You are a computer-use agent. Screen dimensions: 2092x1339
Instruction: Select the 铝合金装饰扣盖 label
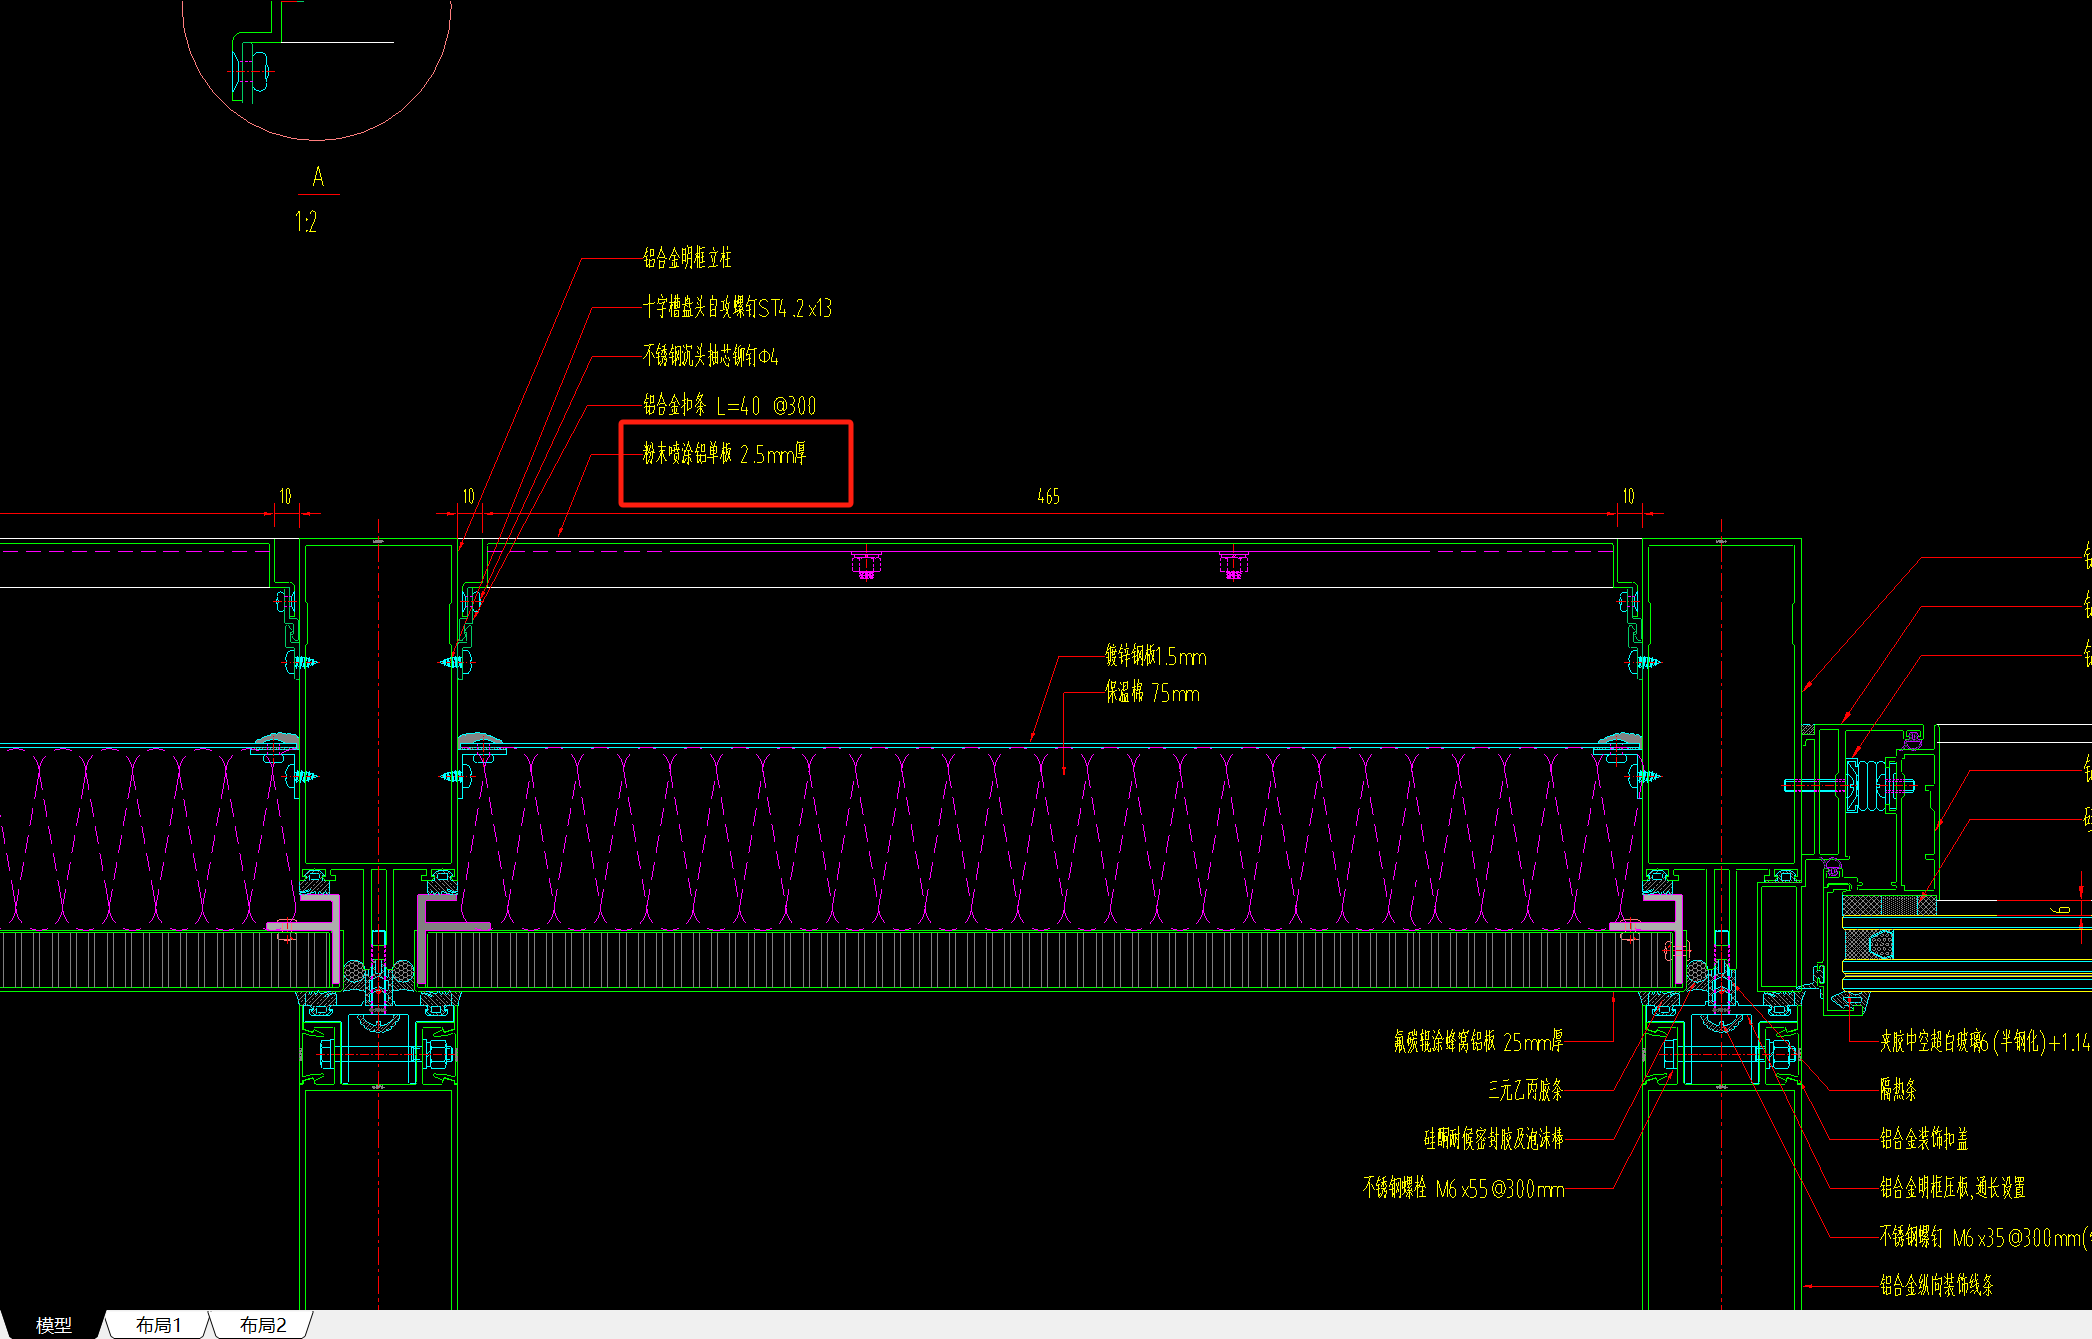click(x=1924, y=1138)
